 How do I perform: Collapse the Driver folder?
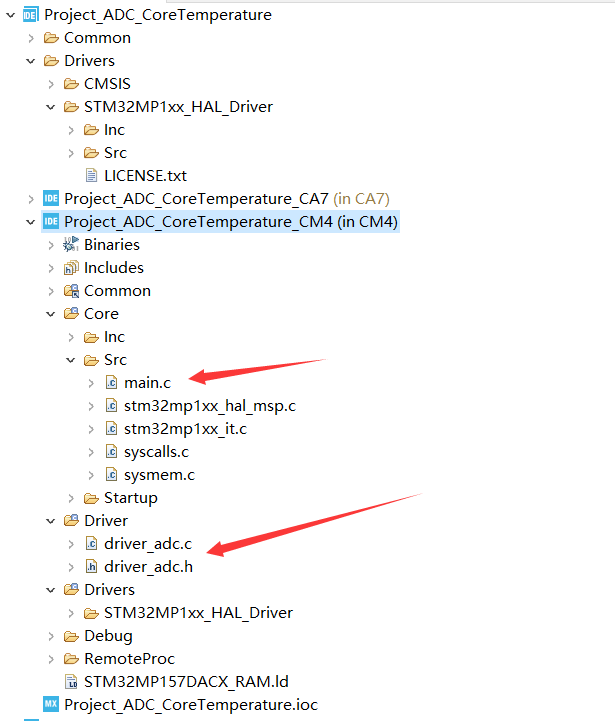(x=51, y=521)
